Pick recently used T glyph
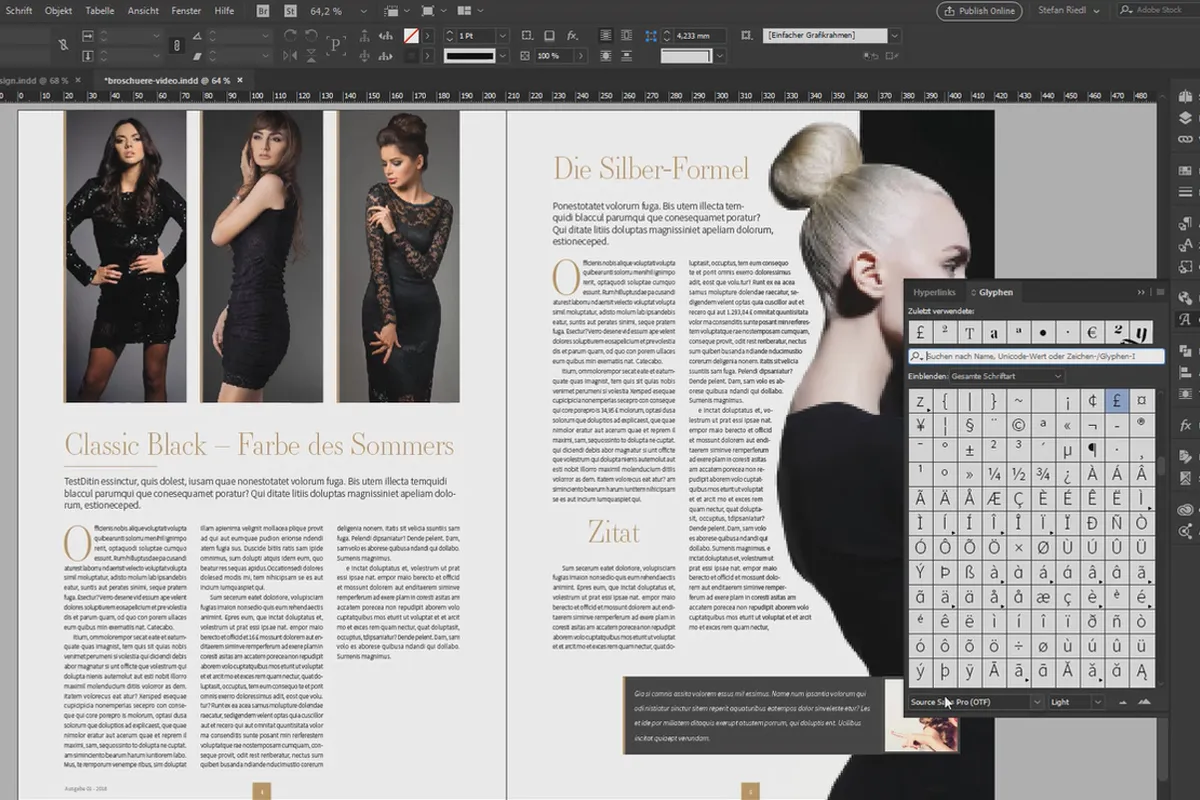Viewport: 1200px width, 800px height. 970,333
